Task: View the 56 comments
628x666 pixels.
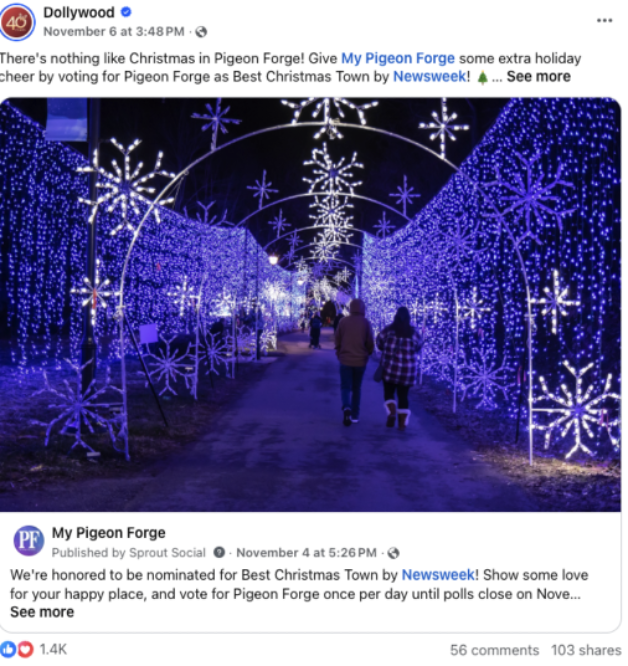Action: click(x=494, y=650)
